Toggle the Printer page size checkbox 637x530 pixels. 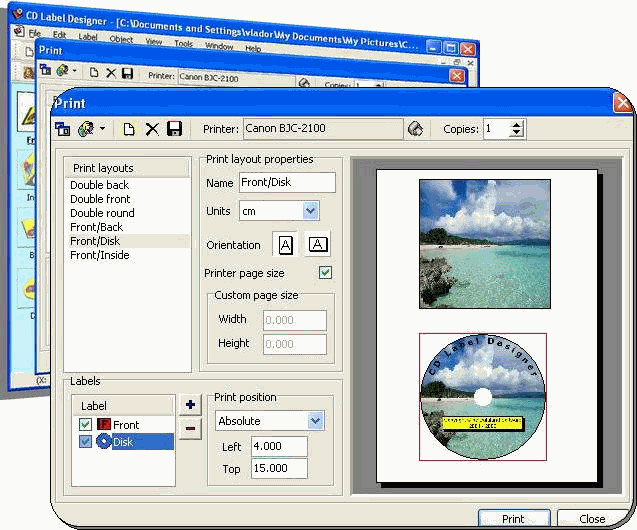(325, 273)
